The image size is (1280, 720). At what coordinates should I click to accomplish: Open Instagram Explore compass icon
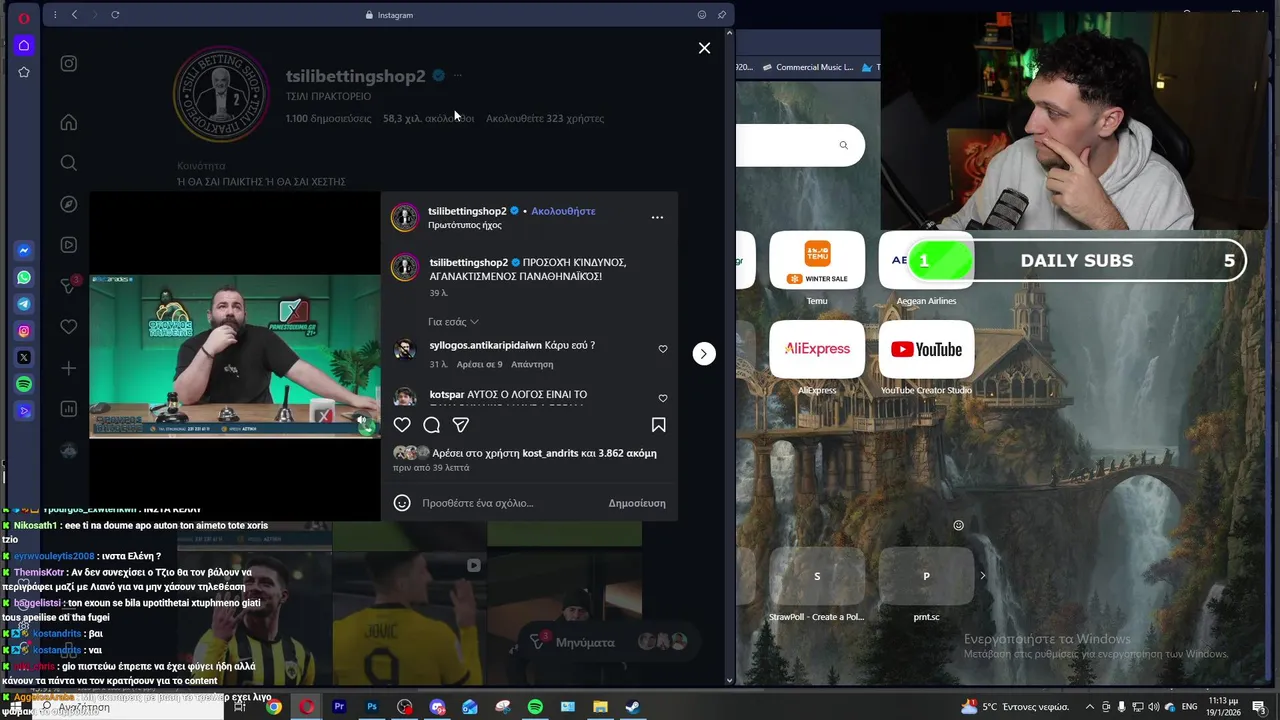tap(68, 204)
